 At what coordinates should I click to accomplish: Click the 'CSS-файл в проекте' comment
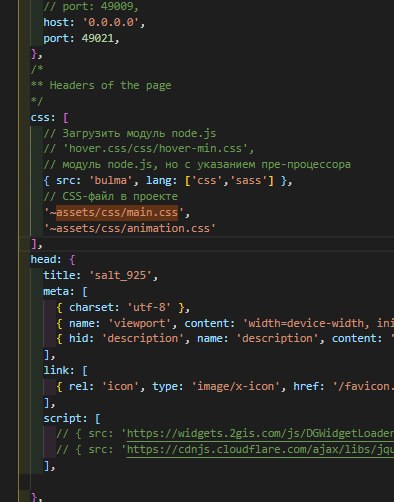click(110, 196)
